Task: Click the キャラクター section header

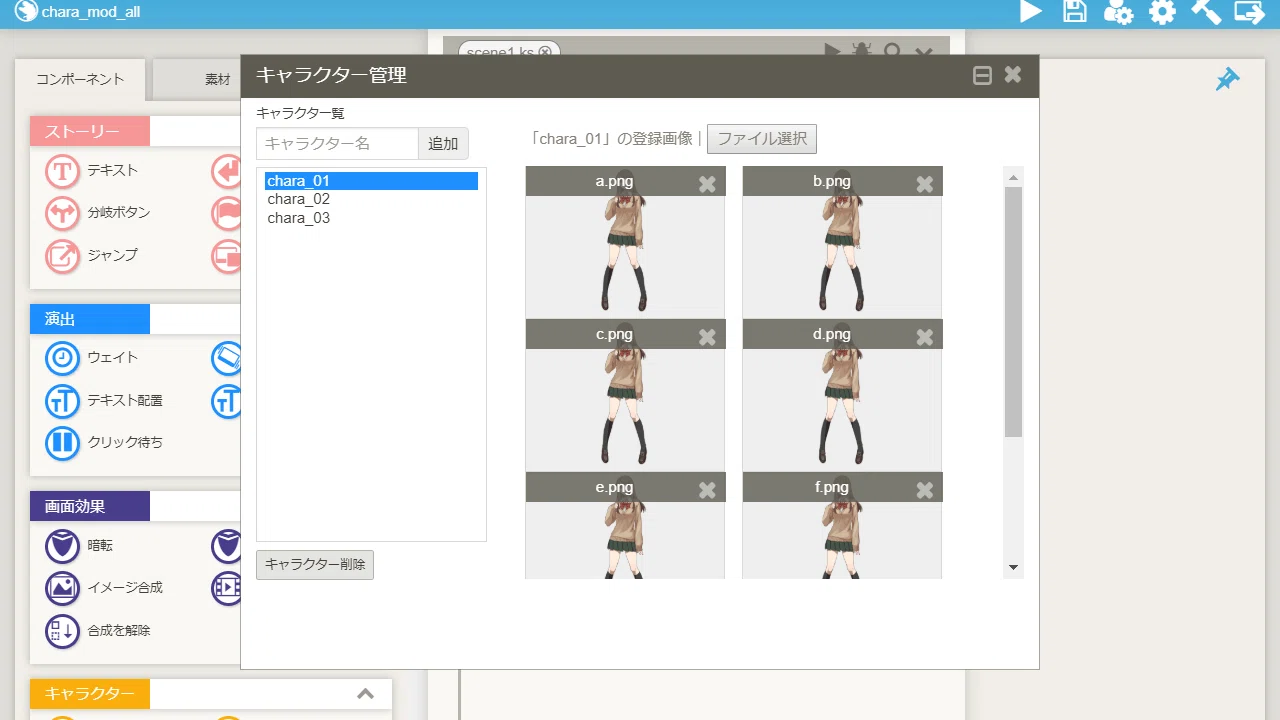Action: click(x=90, y=694)
